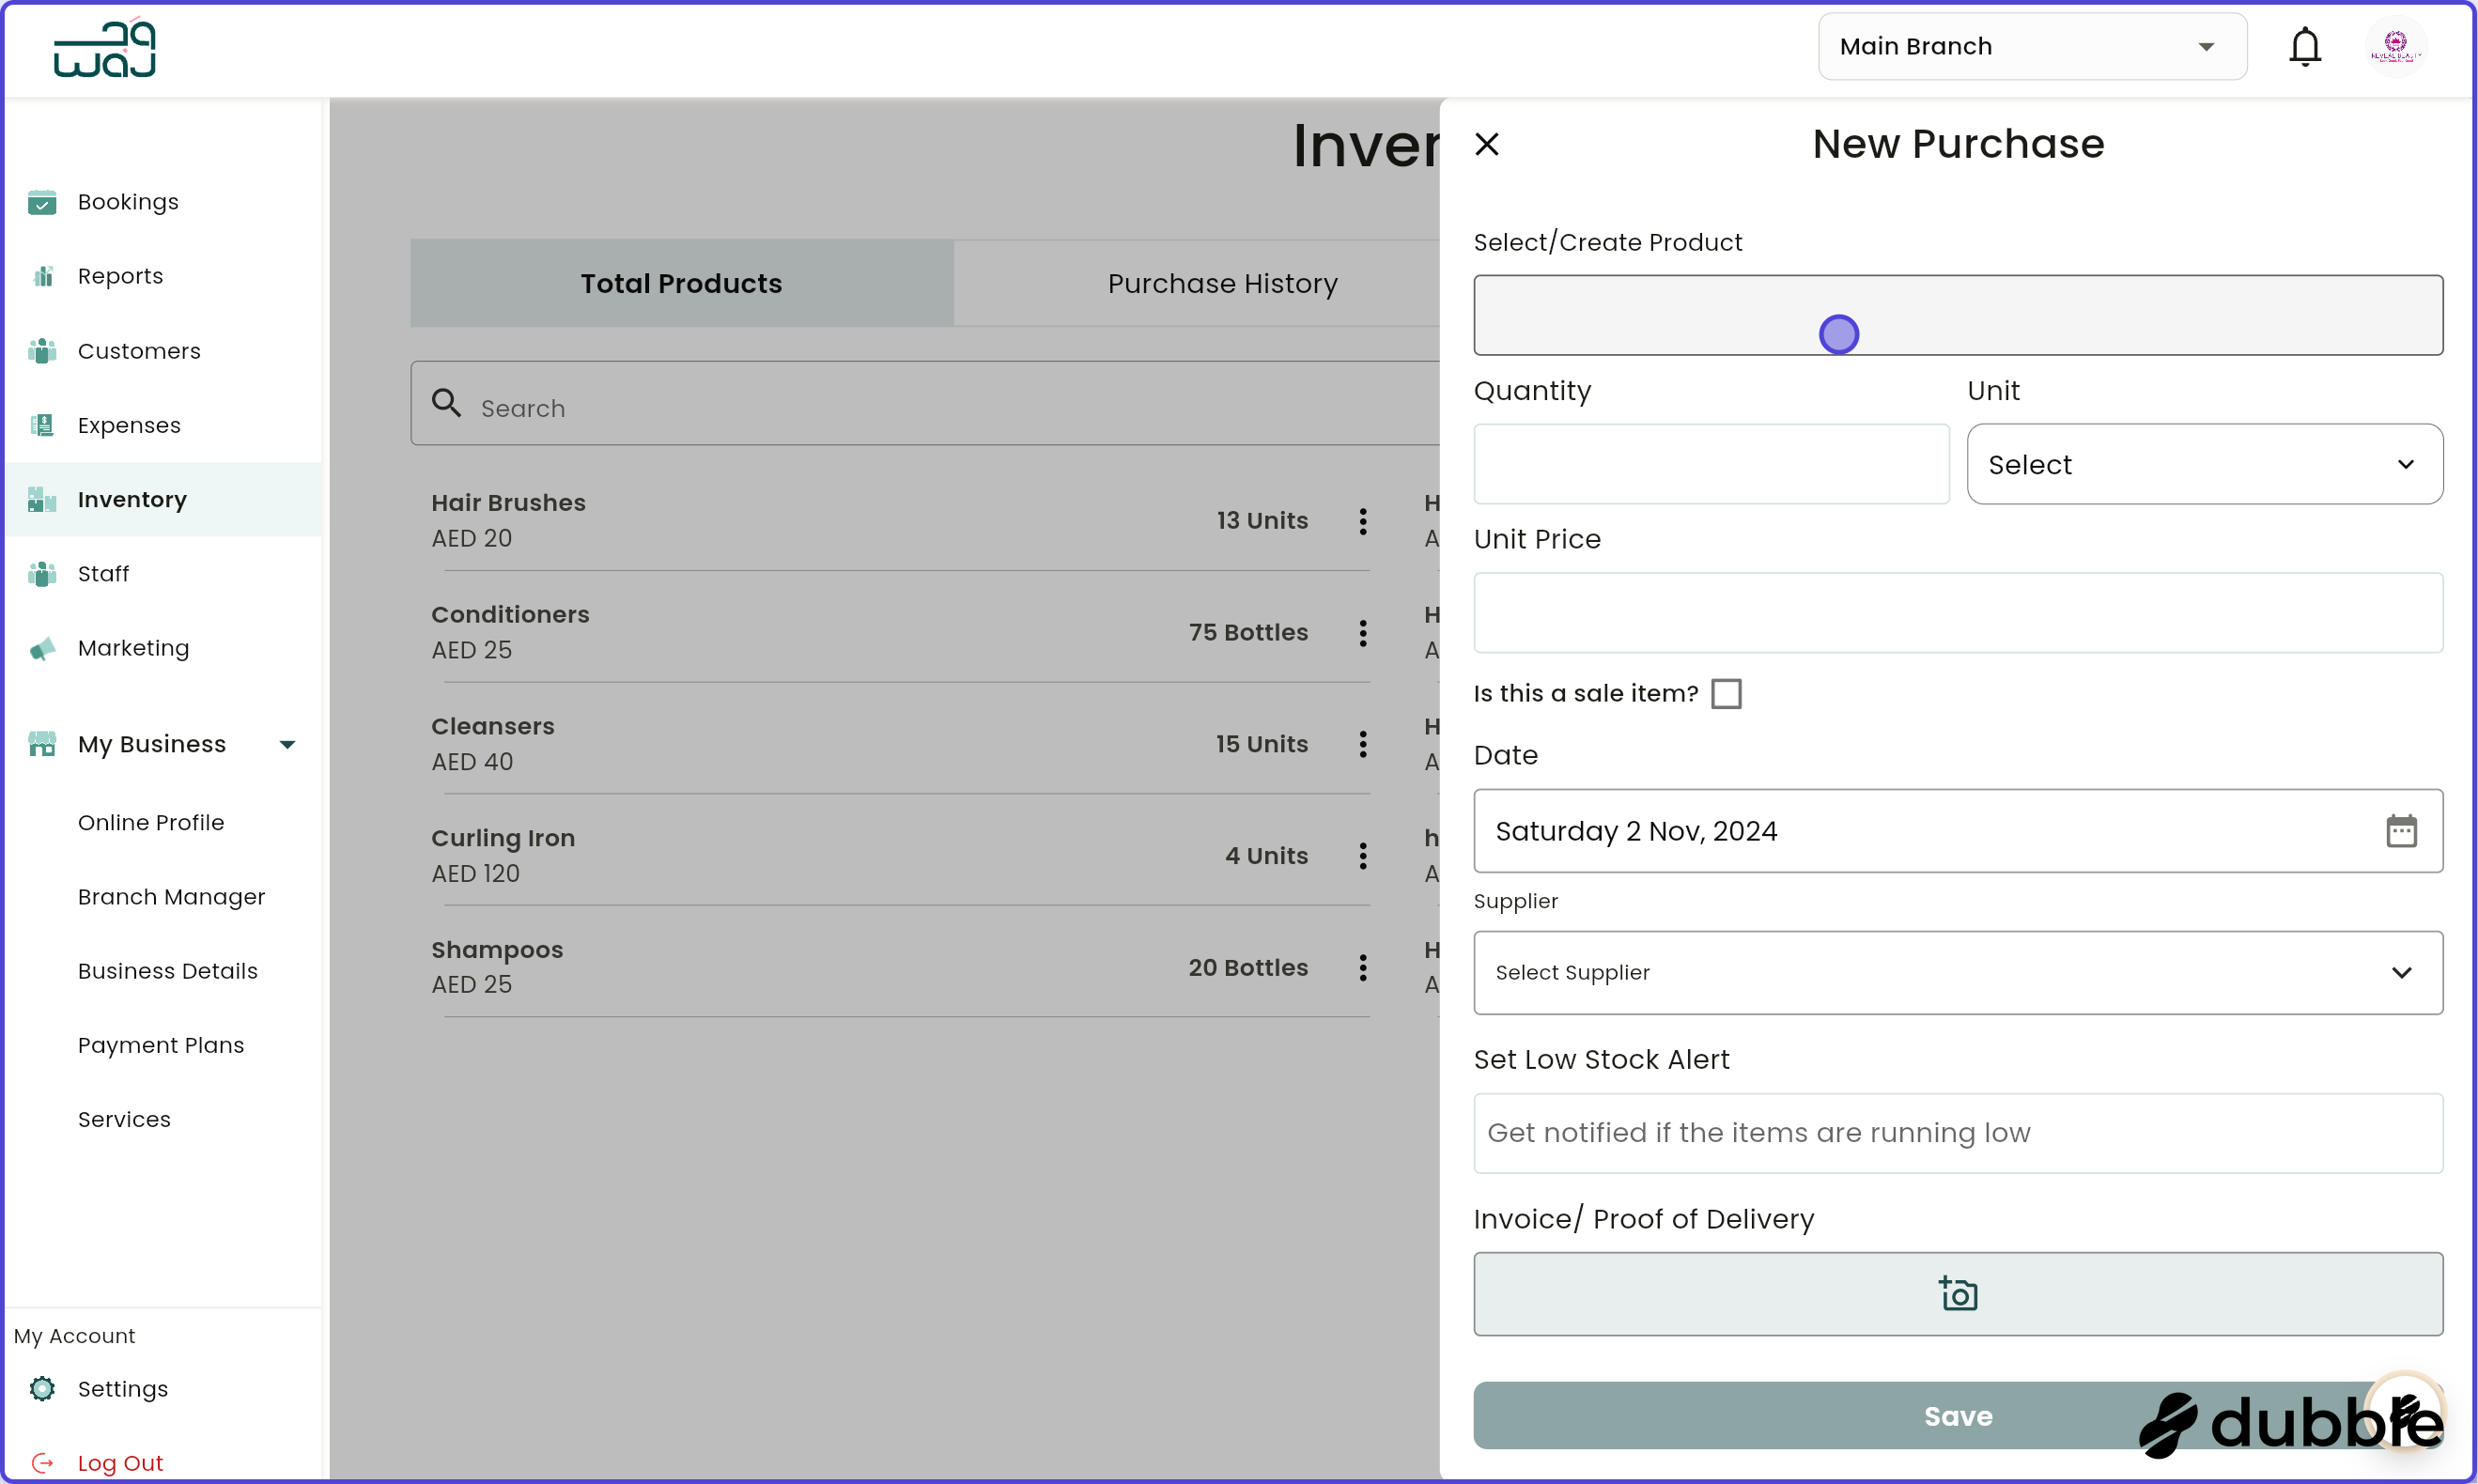Click Log Out link

120,1463
